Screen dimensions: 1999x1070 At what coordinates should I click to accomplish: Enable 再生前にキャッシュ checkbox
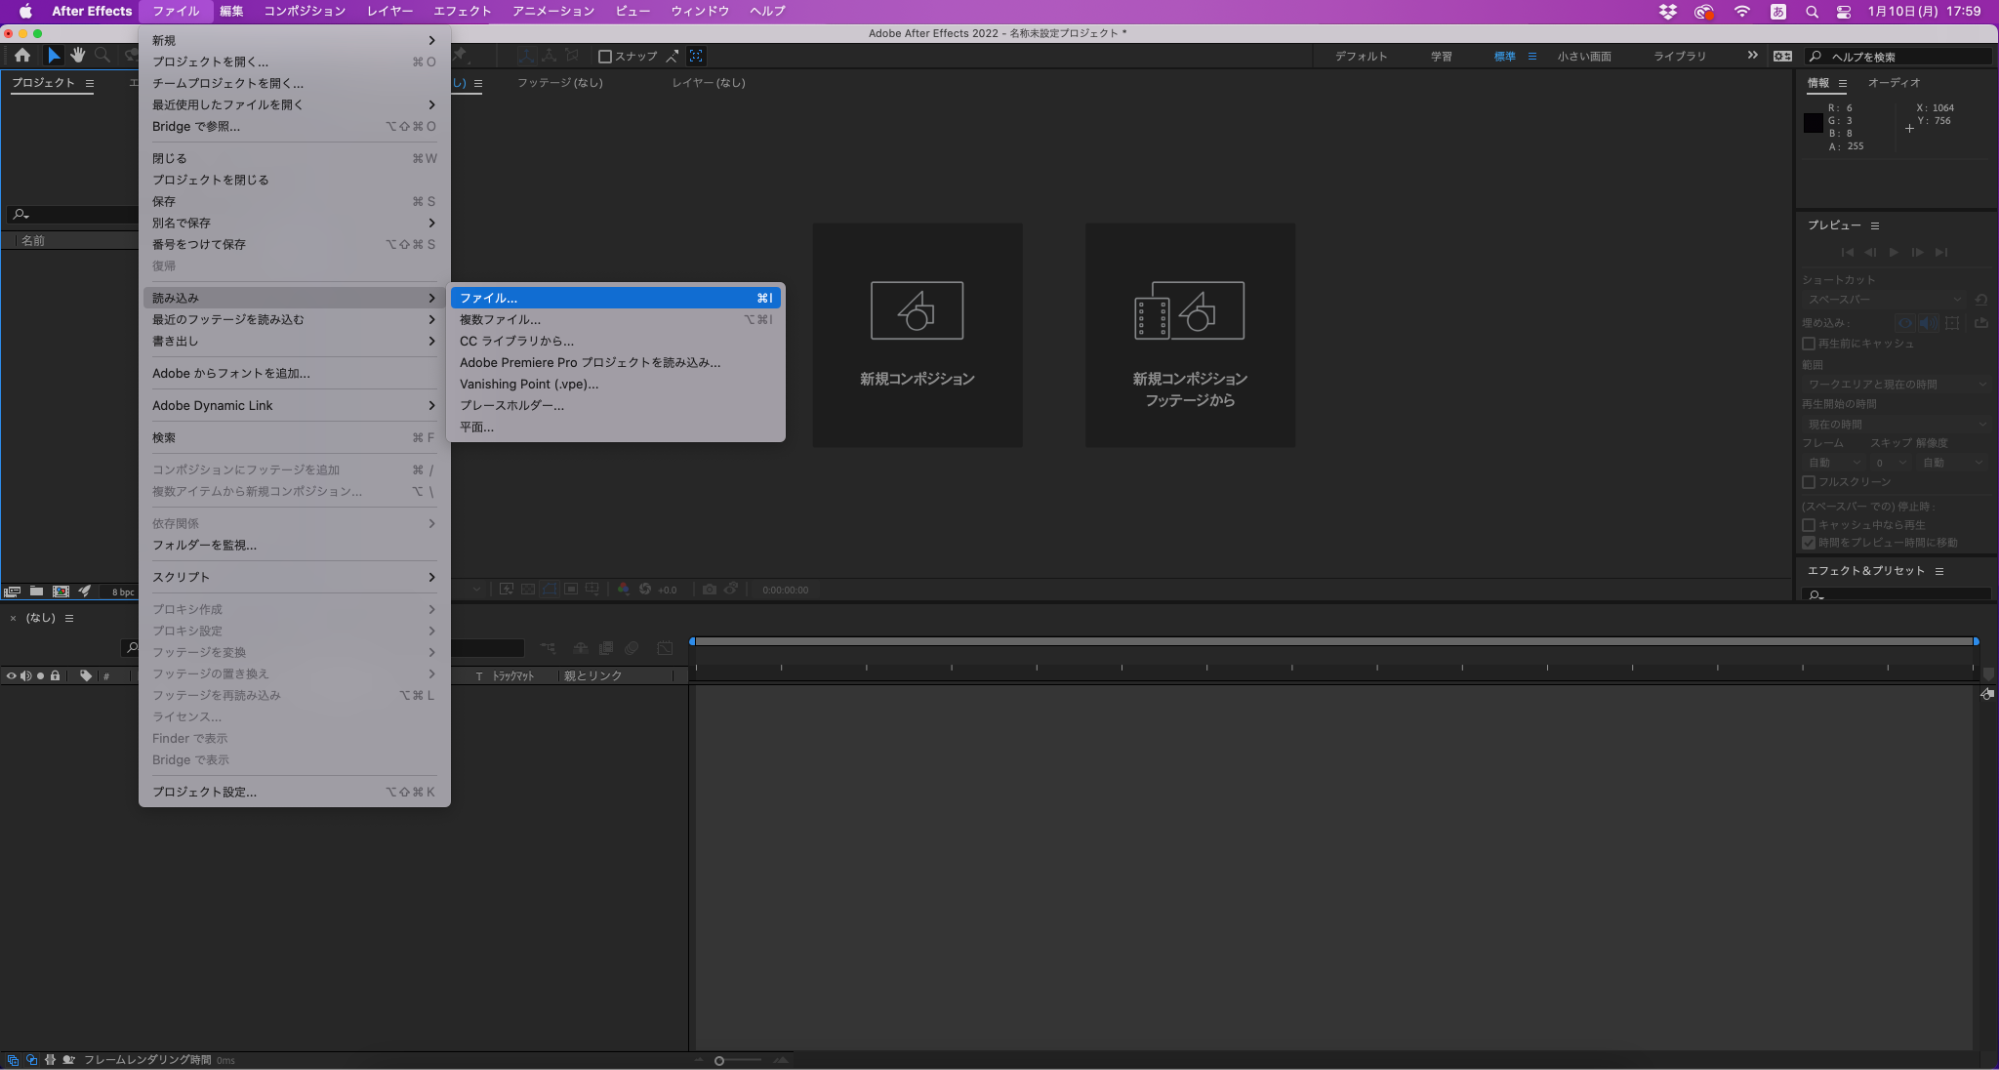[x=1808, y=343]
